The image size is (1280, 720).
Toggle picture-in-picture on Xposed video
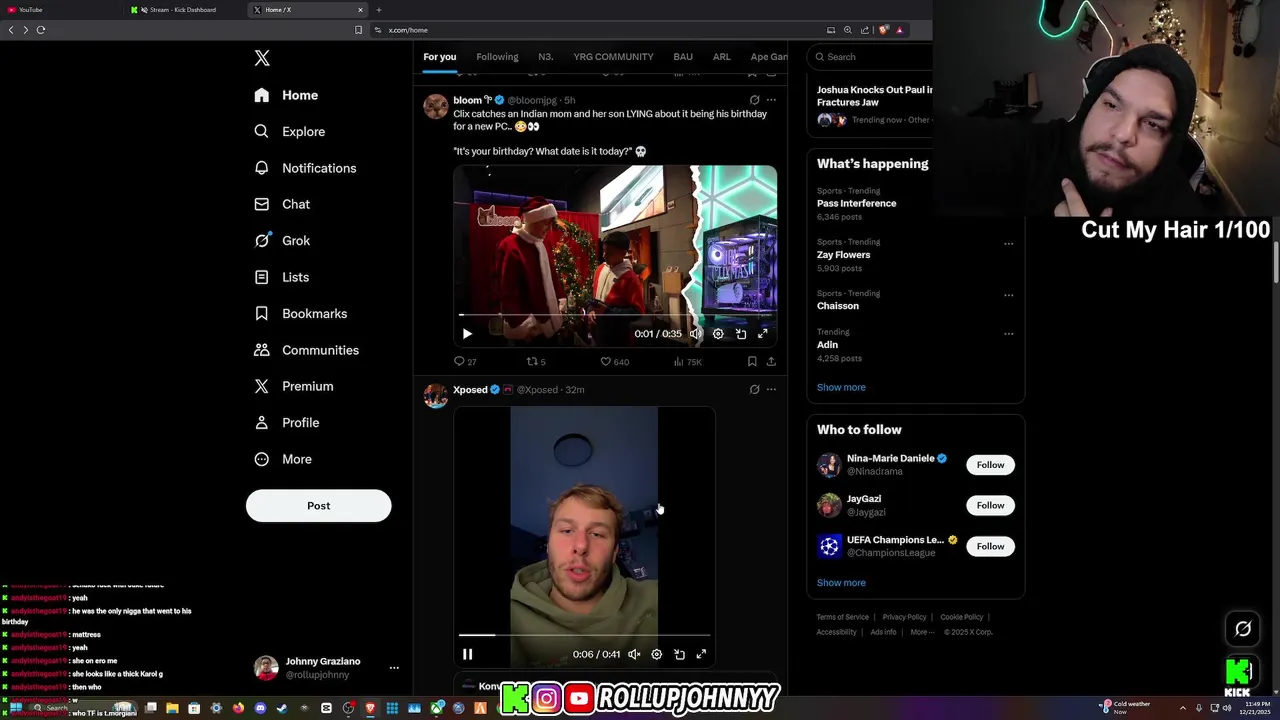(x=679, y=654)
